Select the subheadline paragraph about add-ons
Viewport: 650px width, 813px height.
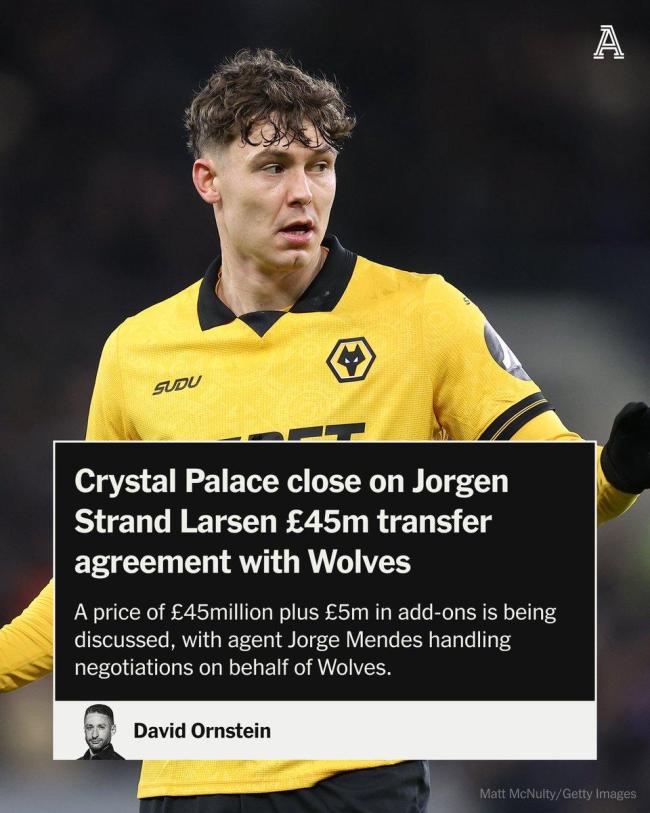pyautogui.click(x=315, y=640)
